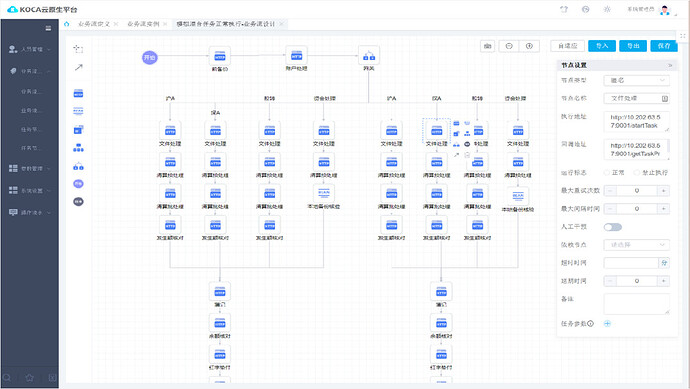The image size is (690, 389).
Task: Click the 导出 export button
Action: coord(633,46)
